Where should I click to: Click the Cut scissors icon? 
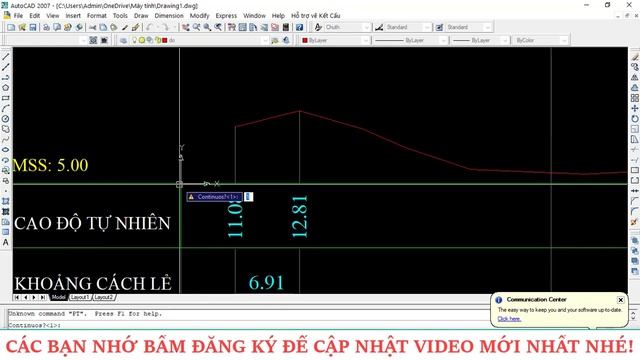[x=93, y=27]
